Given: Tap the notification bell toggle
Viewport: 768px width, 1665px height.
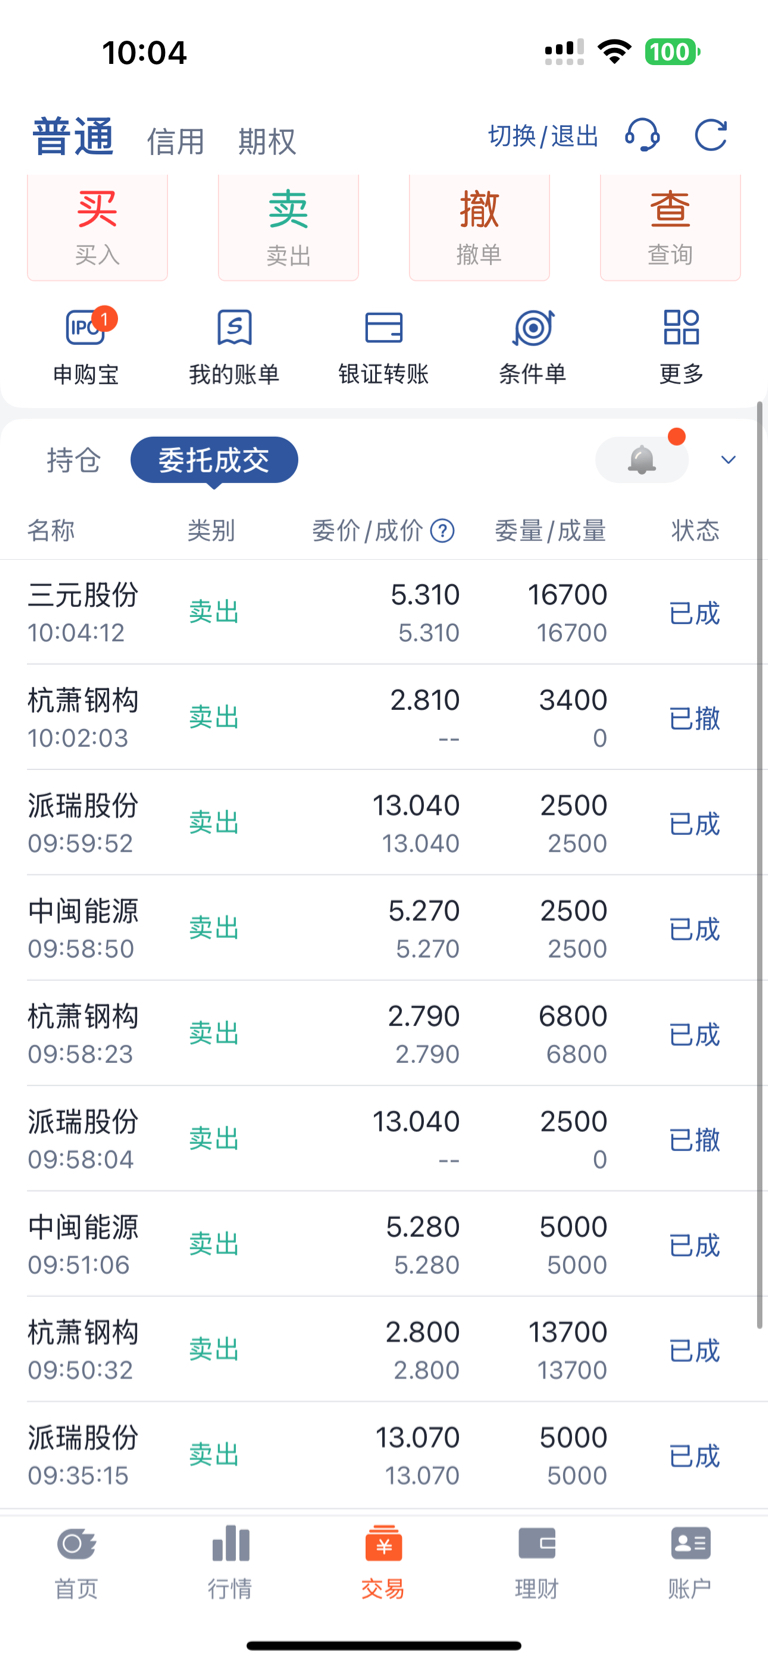Looking at the screenshot, I should 642,460.
